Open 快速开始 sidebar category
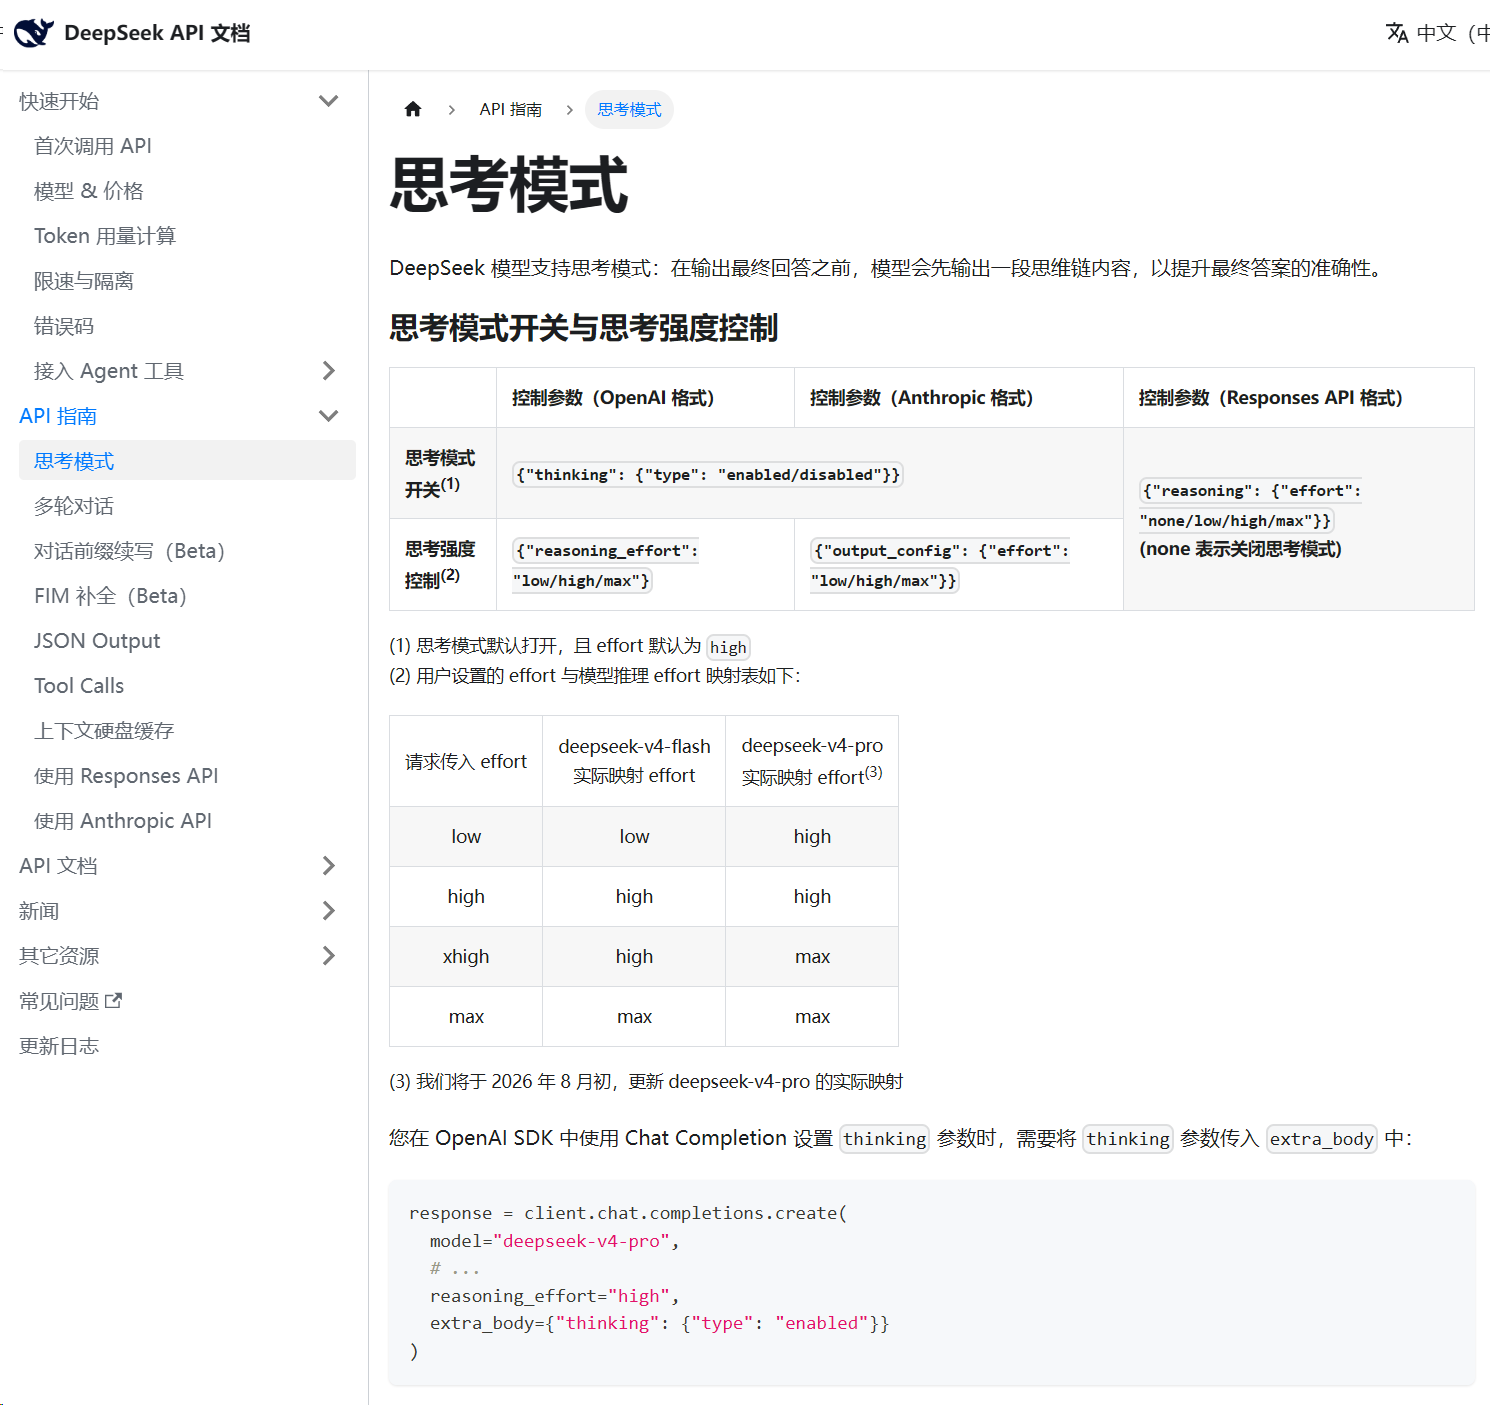Screen dimensions: 1490x1405 pos(59,101)
